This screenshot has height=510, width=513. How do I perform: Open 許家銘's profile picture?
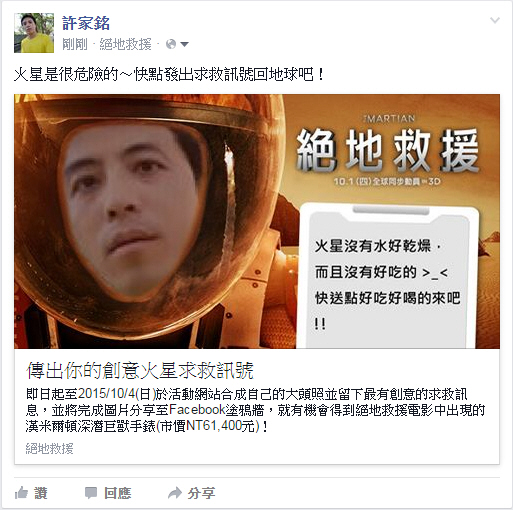point(34,33)
